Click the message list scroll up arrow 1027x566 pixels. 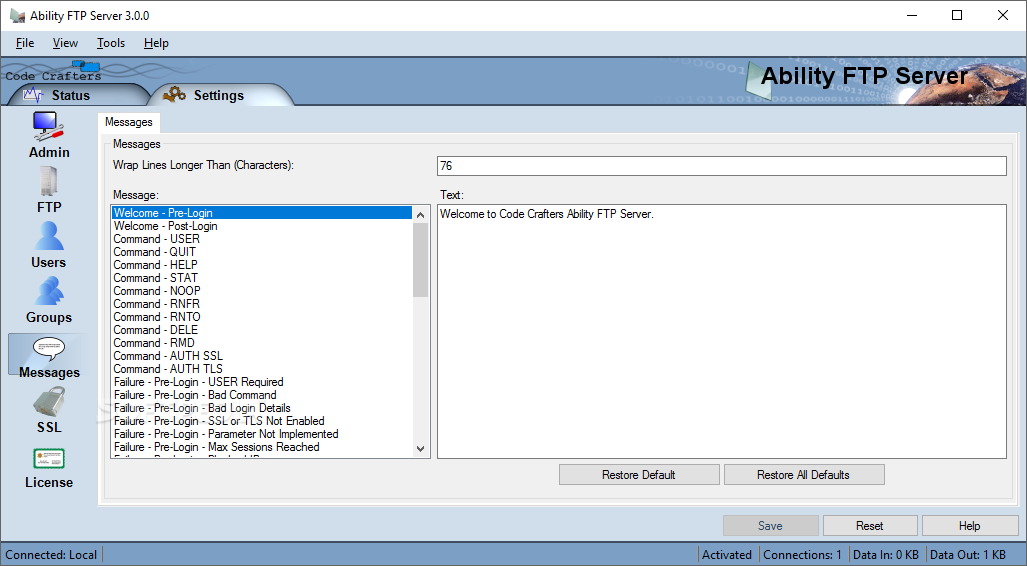tap(420, 214)
